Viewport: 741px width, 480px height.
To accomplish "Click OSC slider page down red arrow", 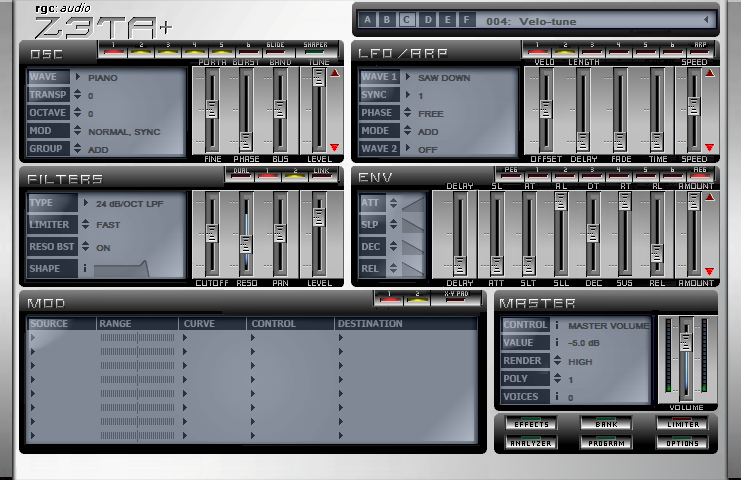I will coord(335,147).
